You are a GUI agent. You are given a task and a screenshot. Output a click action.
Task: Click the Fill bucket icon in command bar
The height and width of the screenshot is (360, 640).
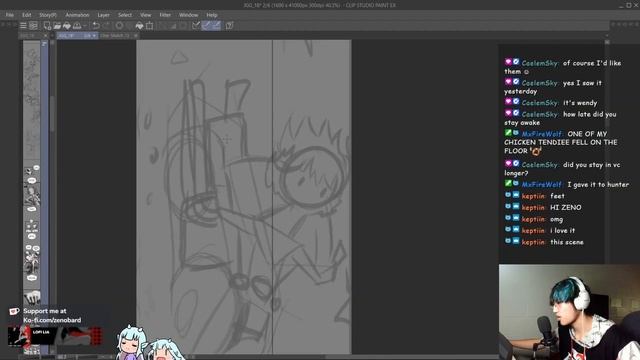(x=140, y=26)
